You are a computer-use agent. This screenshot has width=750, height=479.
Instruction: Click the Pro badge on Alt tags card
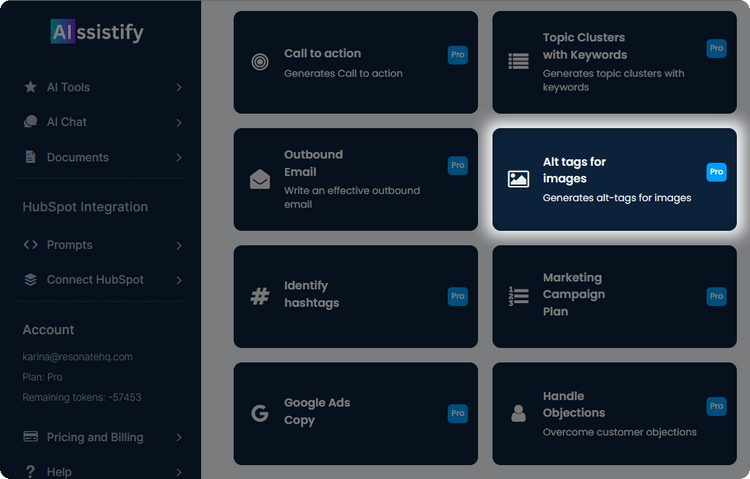(x=716, y=172)
